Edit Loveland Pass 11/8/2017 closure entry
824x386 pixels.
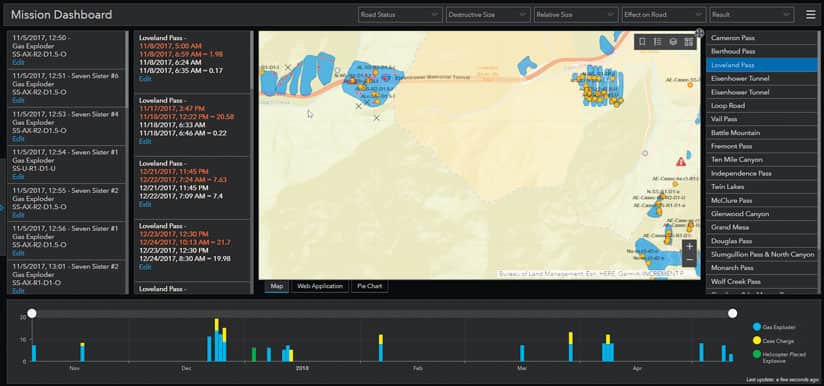coord(145,79)
